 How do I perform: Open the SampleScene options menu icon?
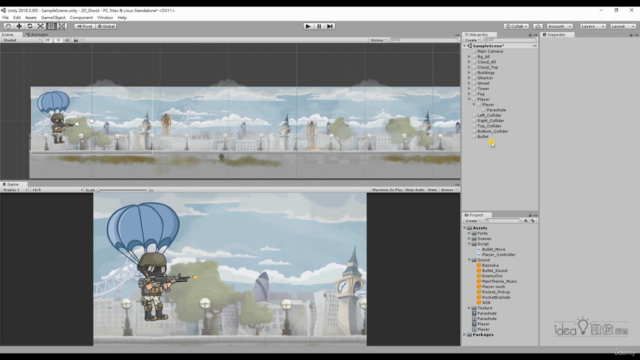pos(534,46)
